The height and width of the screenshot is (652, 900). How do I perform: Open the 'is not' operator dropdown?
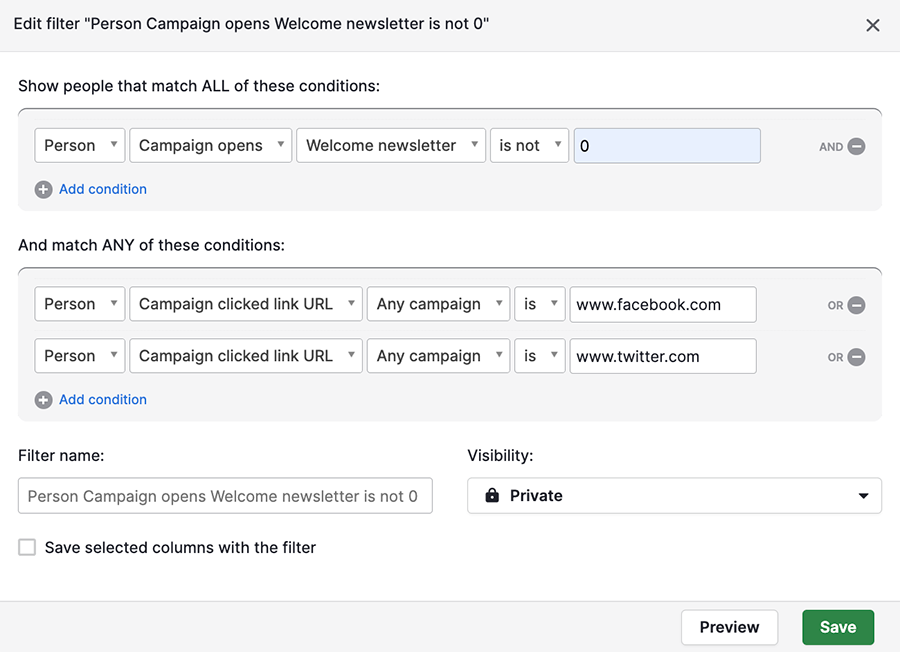coord(529,146)
